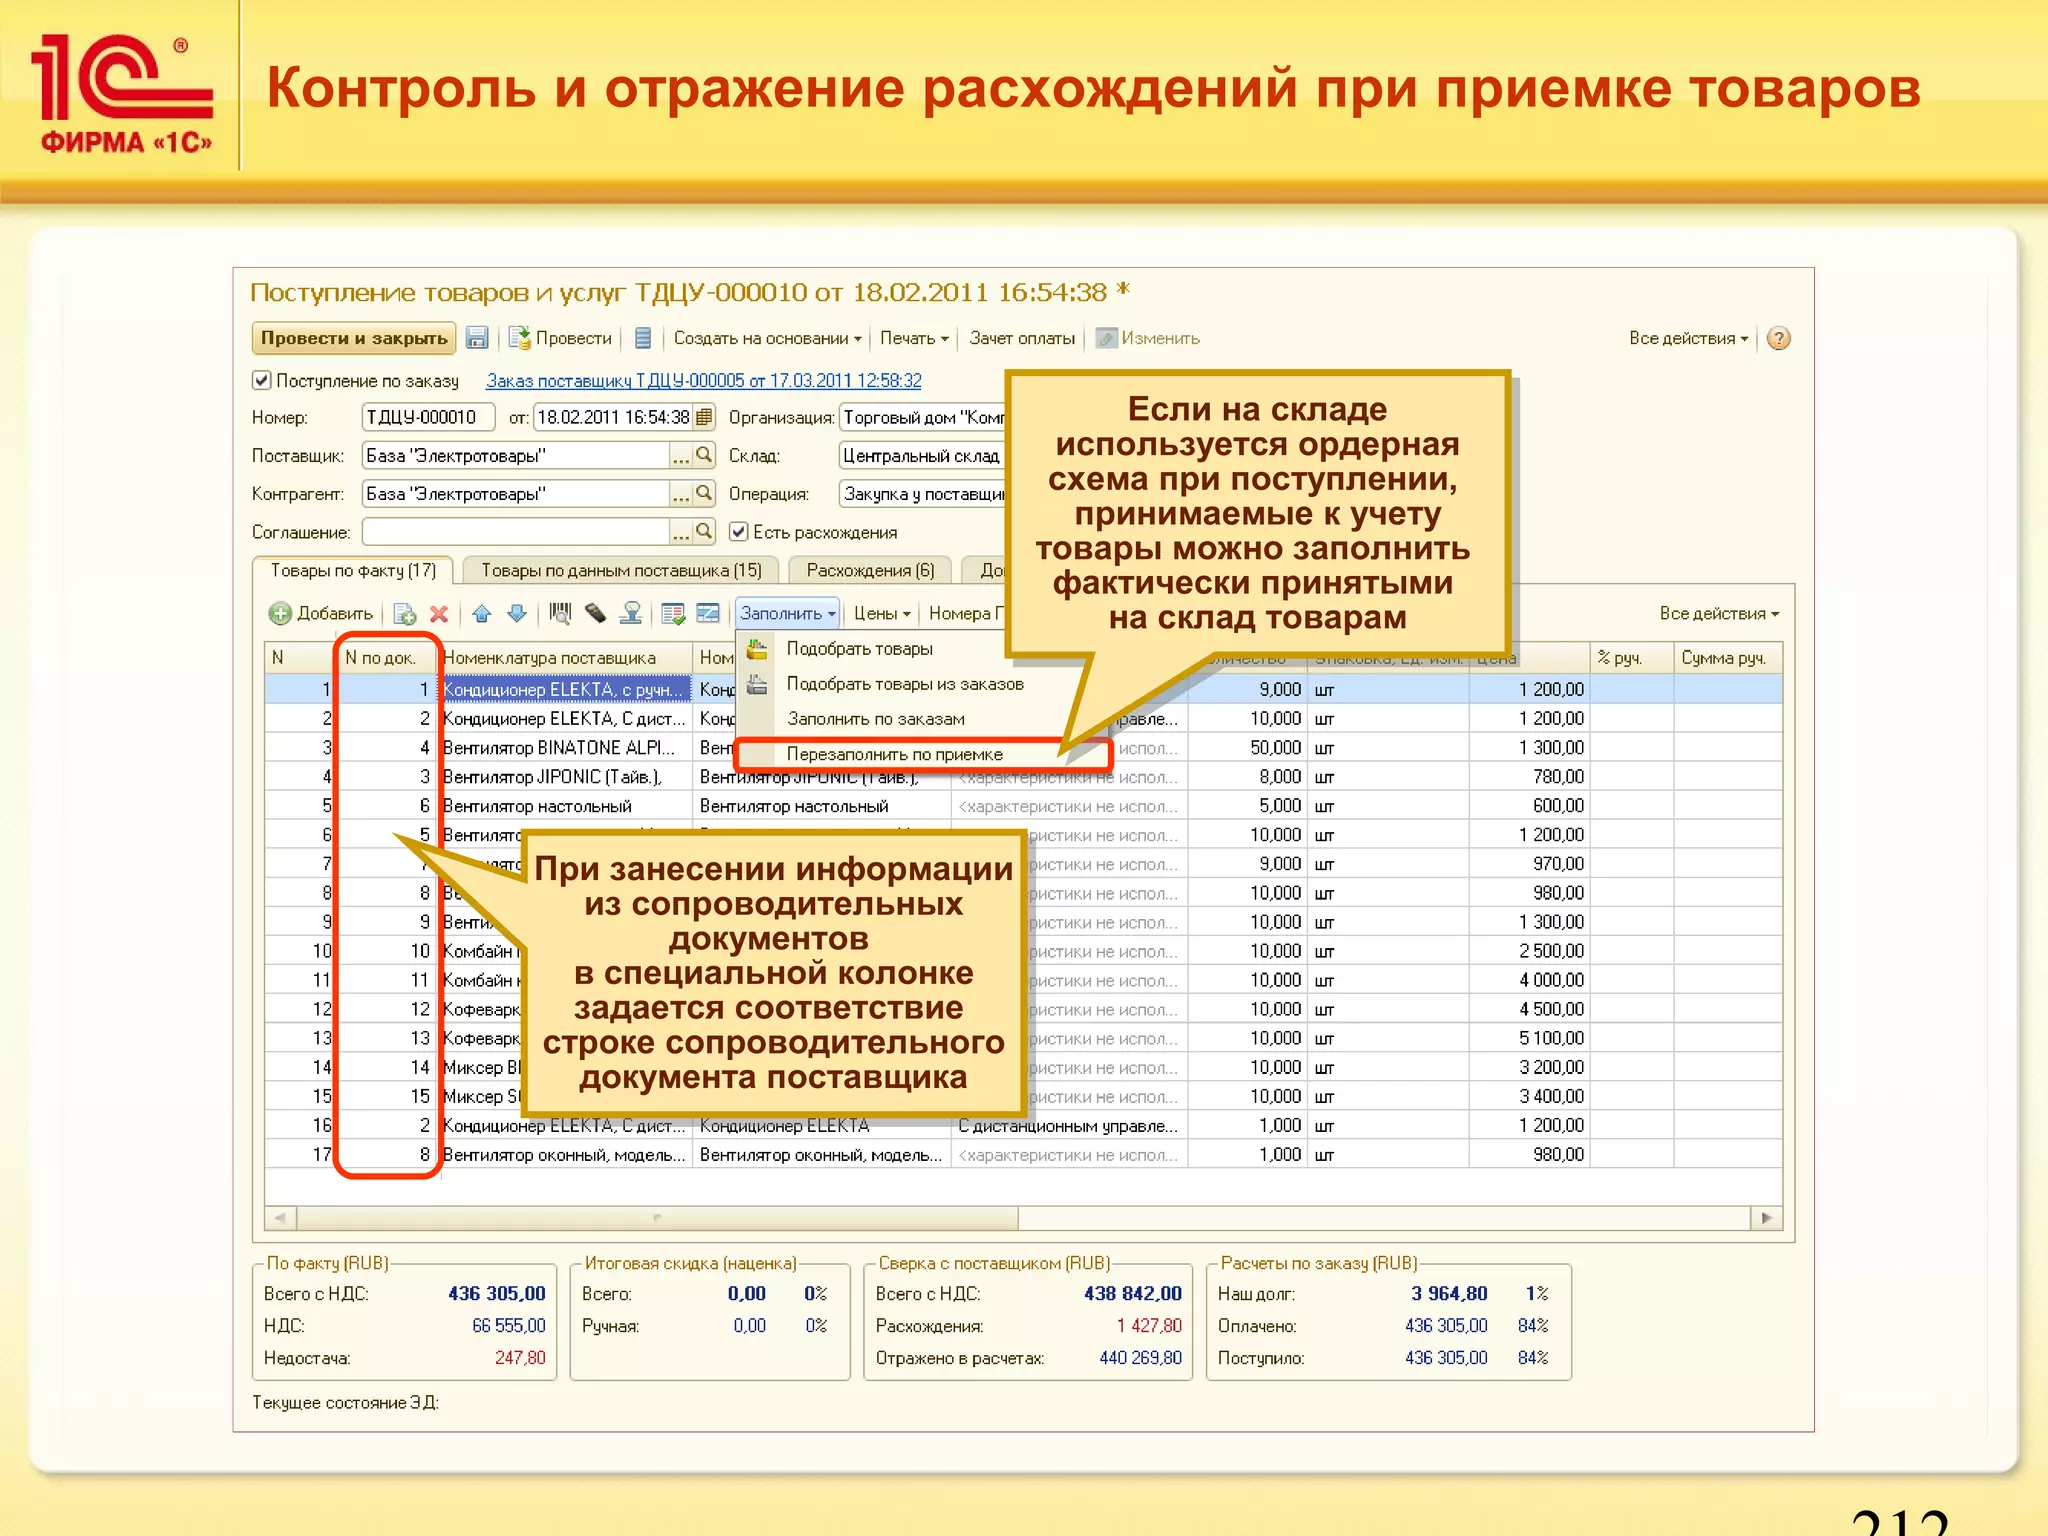Search by barcode icon
The image size is (2048, 1536).
560,613
